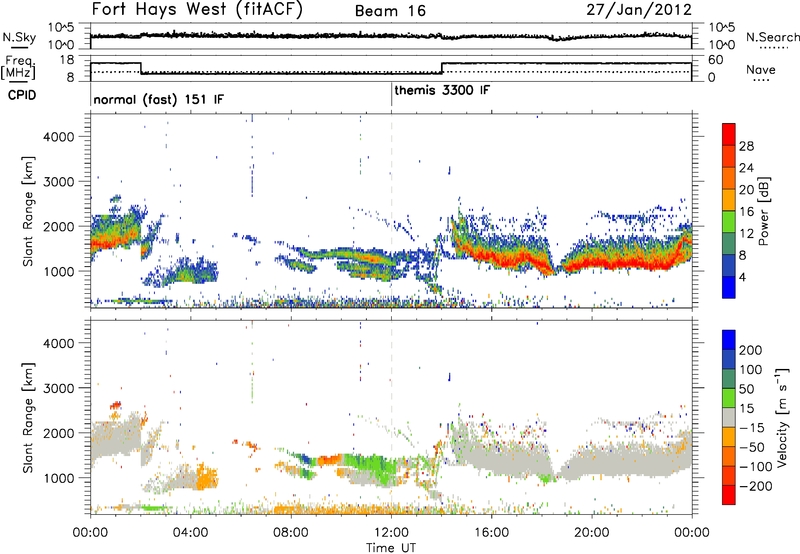800x554 pixels.
Task: Click the date '27/Jan/2012'
Action: pyautogui.click(x=639, y=10)
